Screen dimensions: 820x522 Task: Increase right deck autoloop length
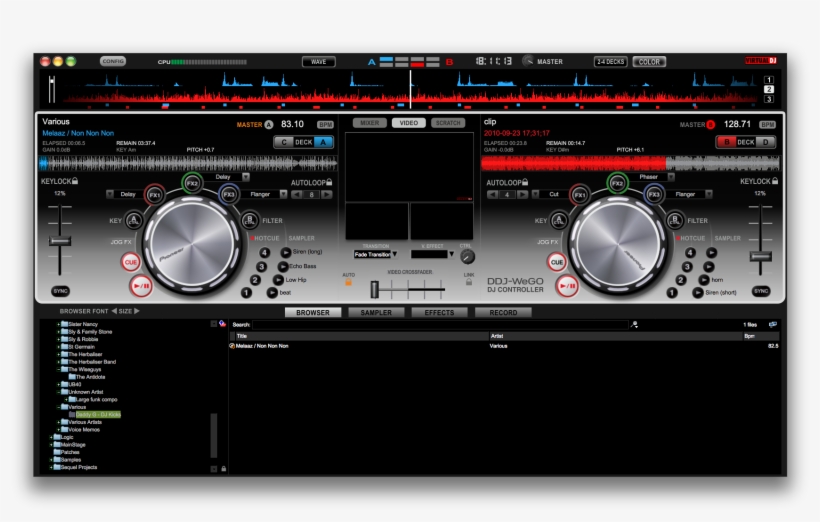(522, 195)
